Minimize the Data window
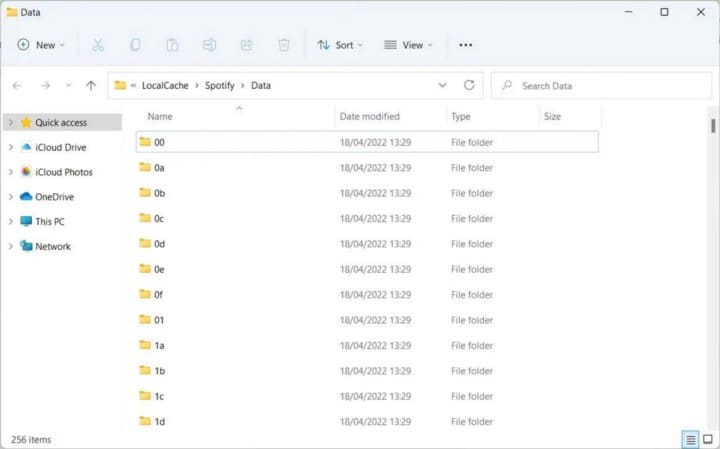The image size is (720, 449). (629, 12)
